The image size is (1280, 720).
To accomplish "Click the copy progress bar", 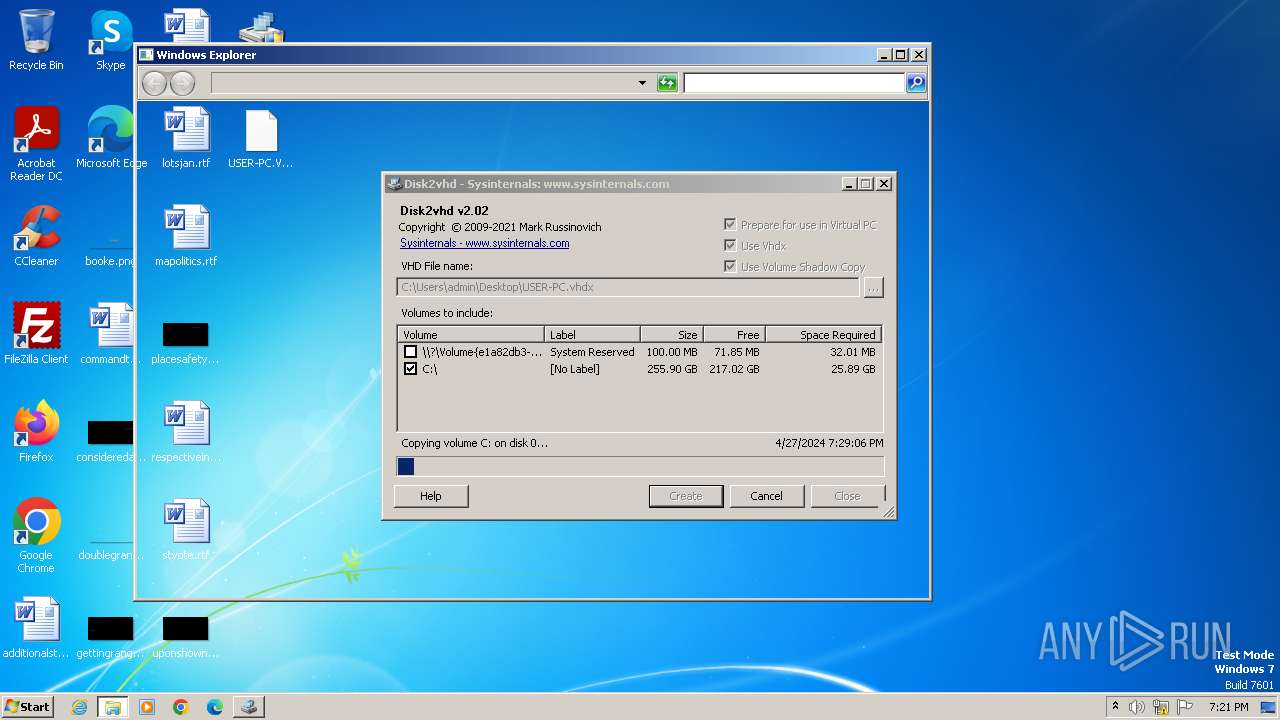I will pyautogui.click(x=640, y=466).
